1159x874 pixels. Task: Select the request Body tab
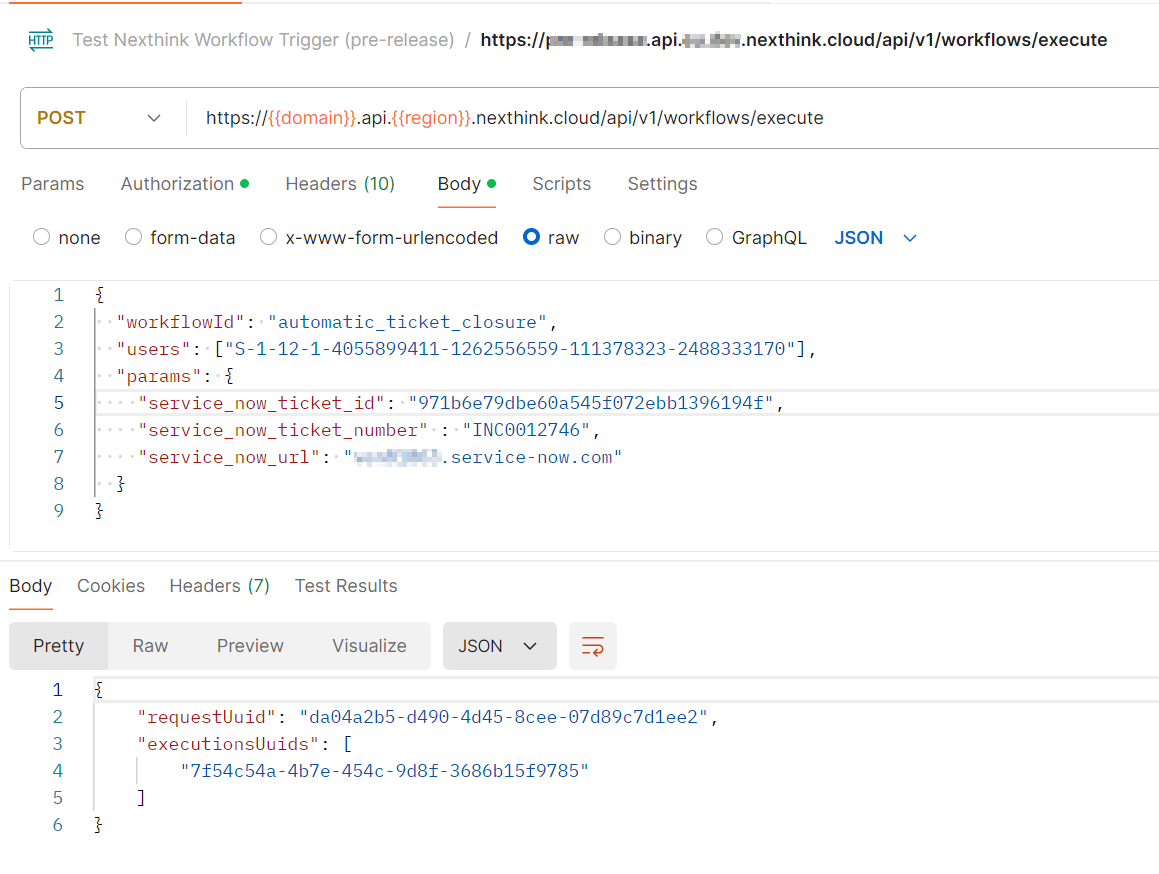point(466,184)
